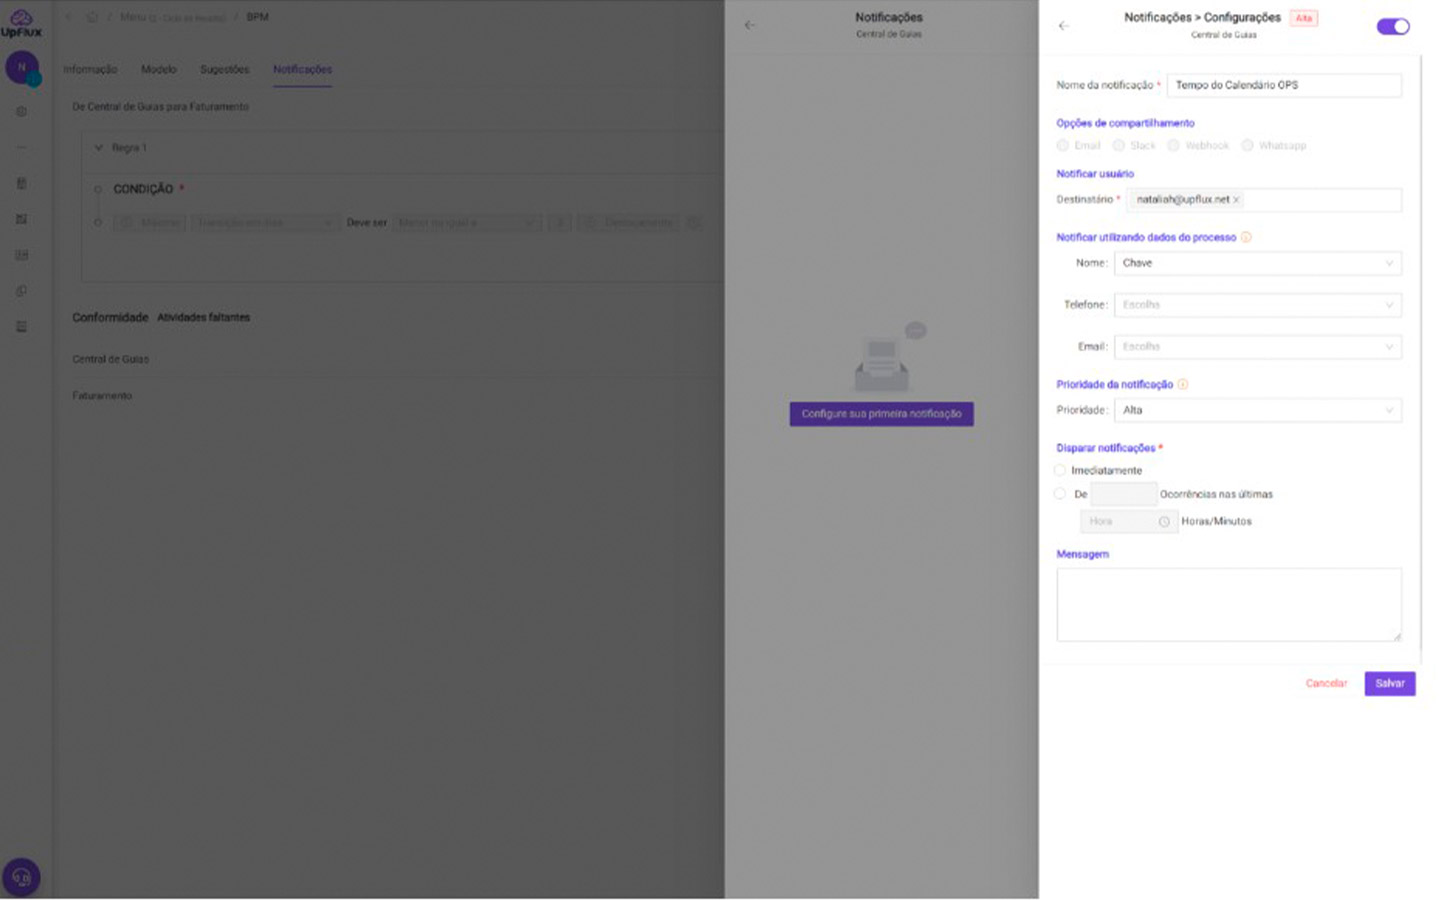Click the UpFlux logo
The image size is (1440, 900).
pyautogui.click(x=21, y=23)
